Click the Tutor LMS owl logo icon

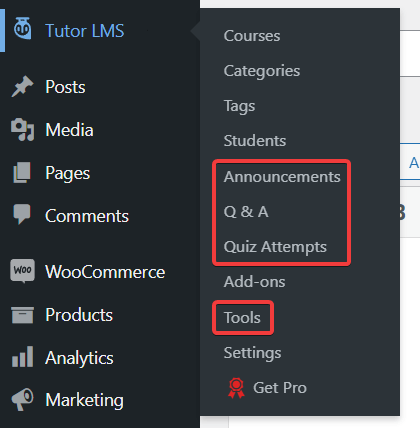23,29
